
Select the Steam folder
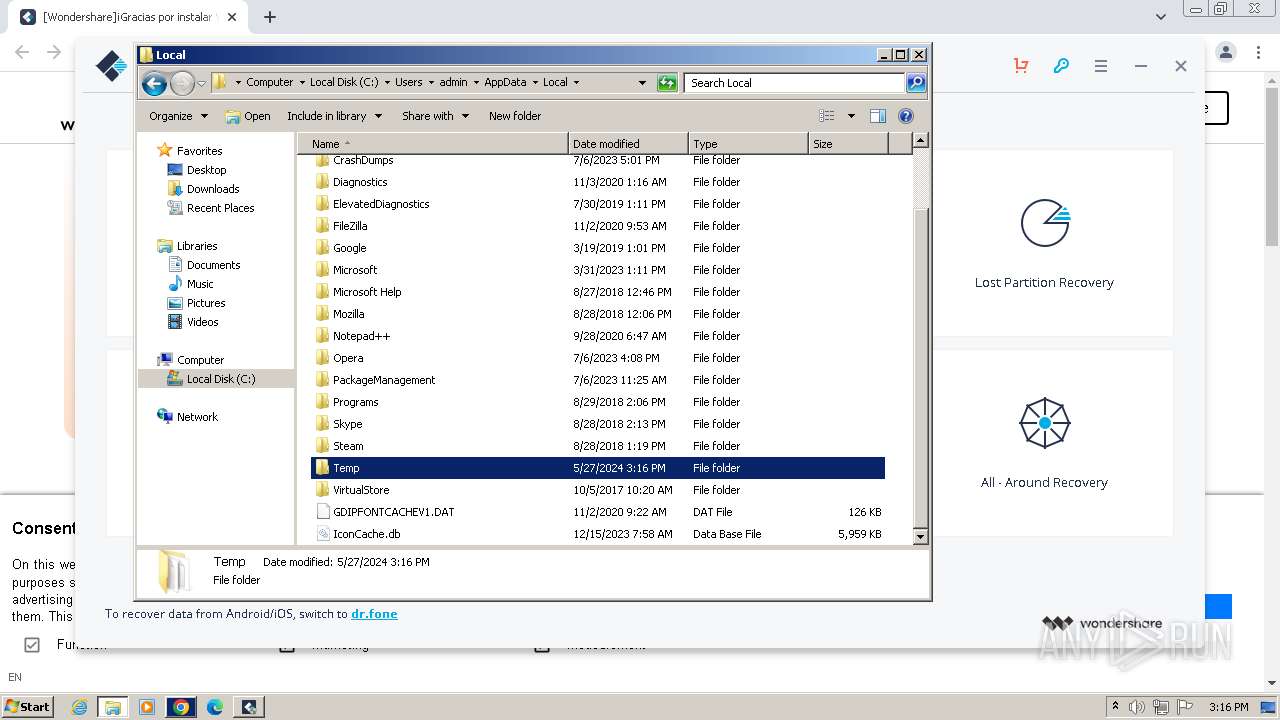598,446
